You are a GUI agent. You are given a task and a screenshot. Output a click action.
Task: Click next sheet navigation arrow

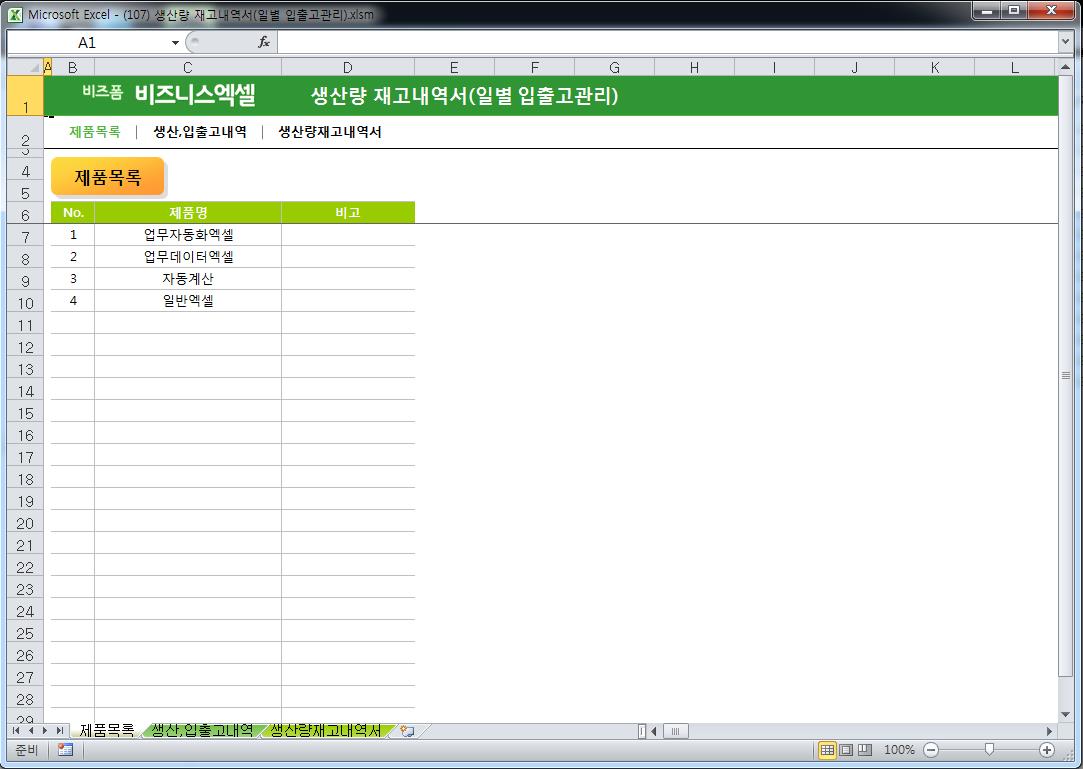point(45,730)
